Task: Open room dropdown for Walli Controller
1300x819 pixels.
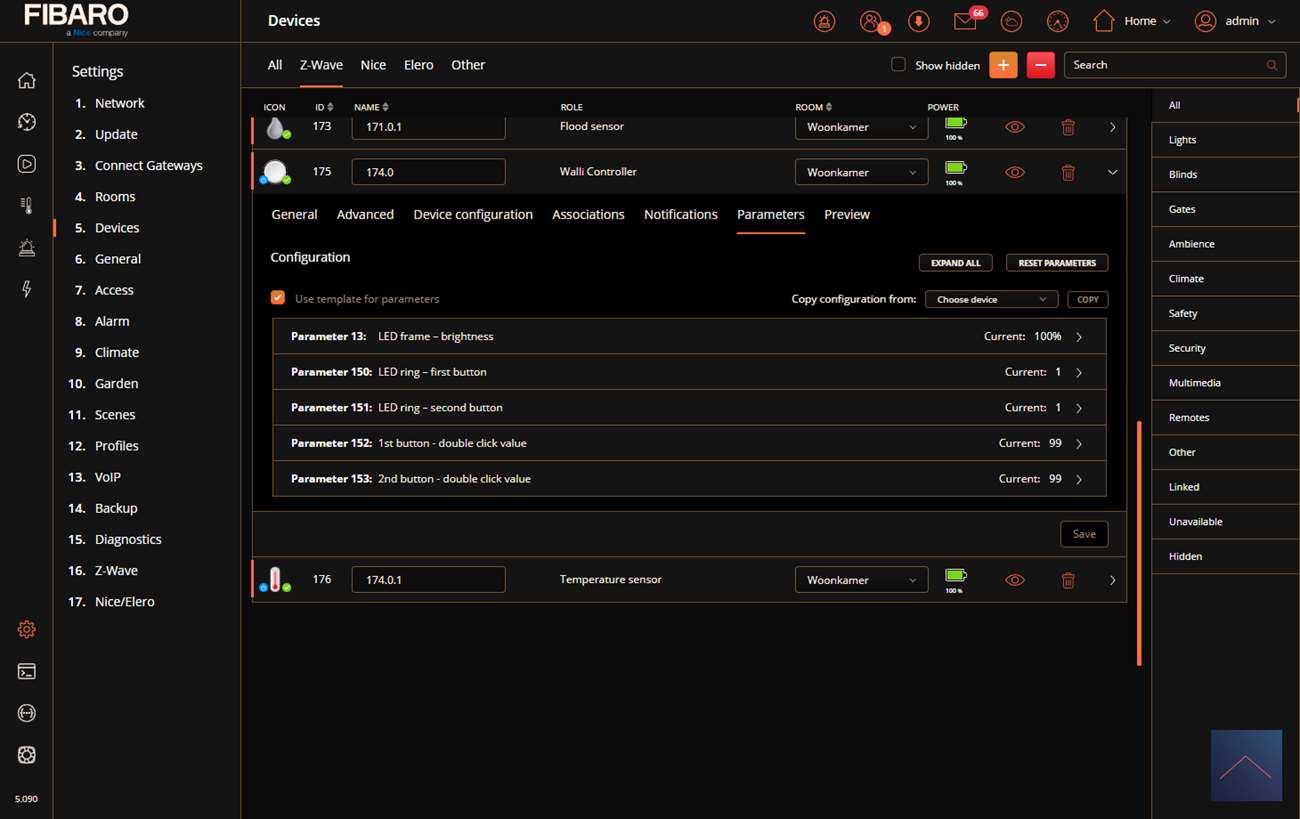Action: point(860,172)
